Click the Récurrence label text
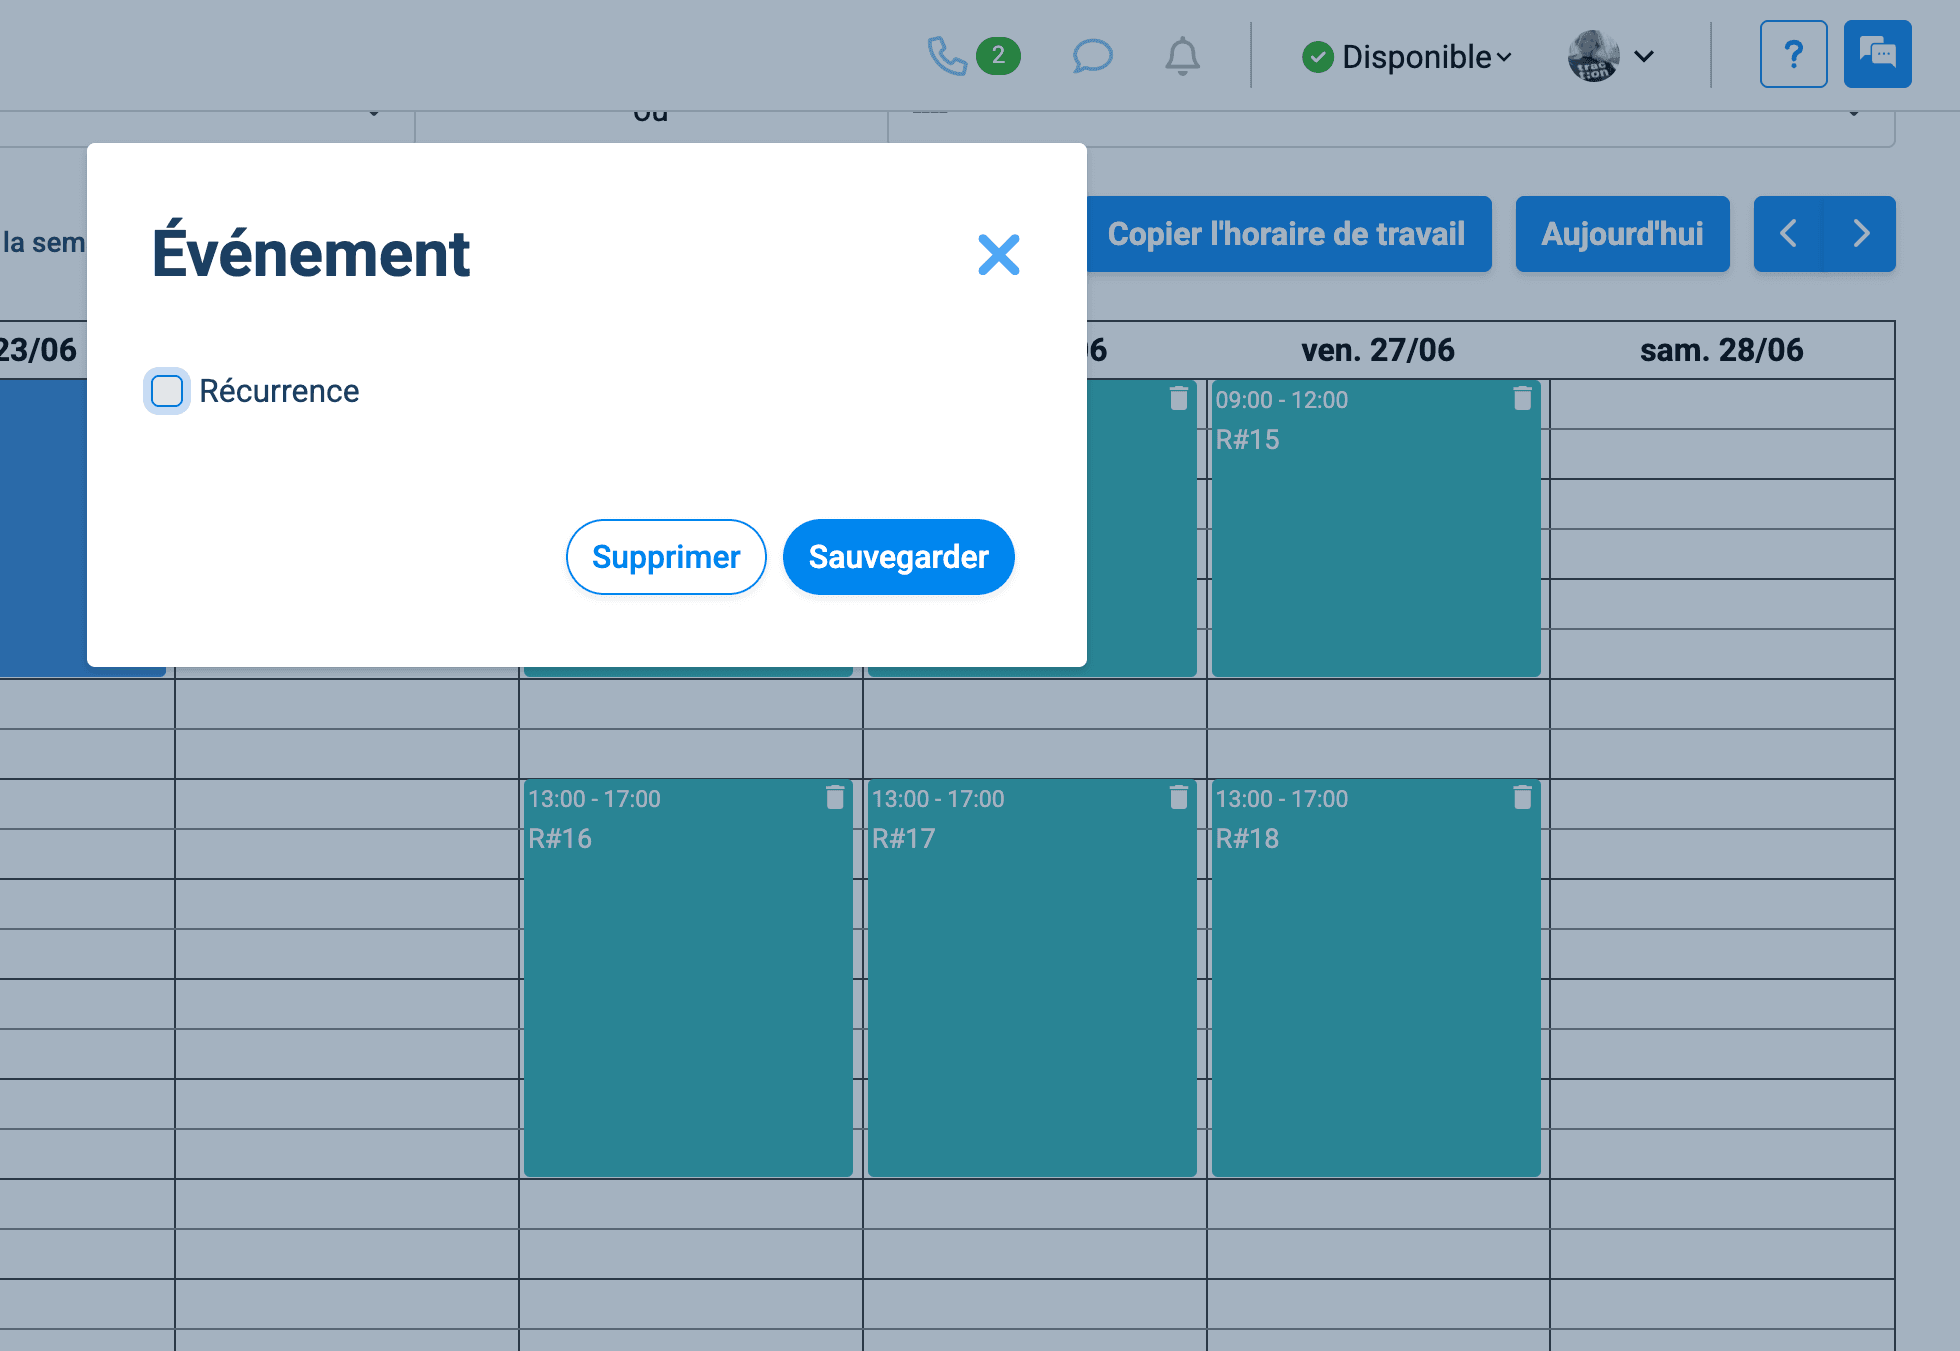The height and width of the screenshot is (1351, 1960). 279,391
